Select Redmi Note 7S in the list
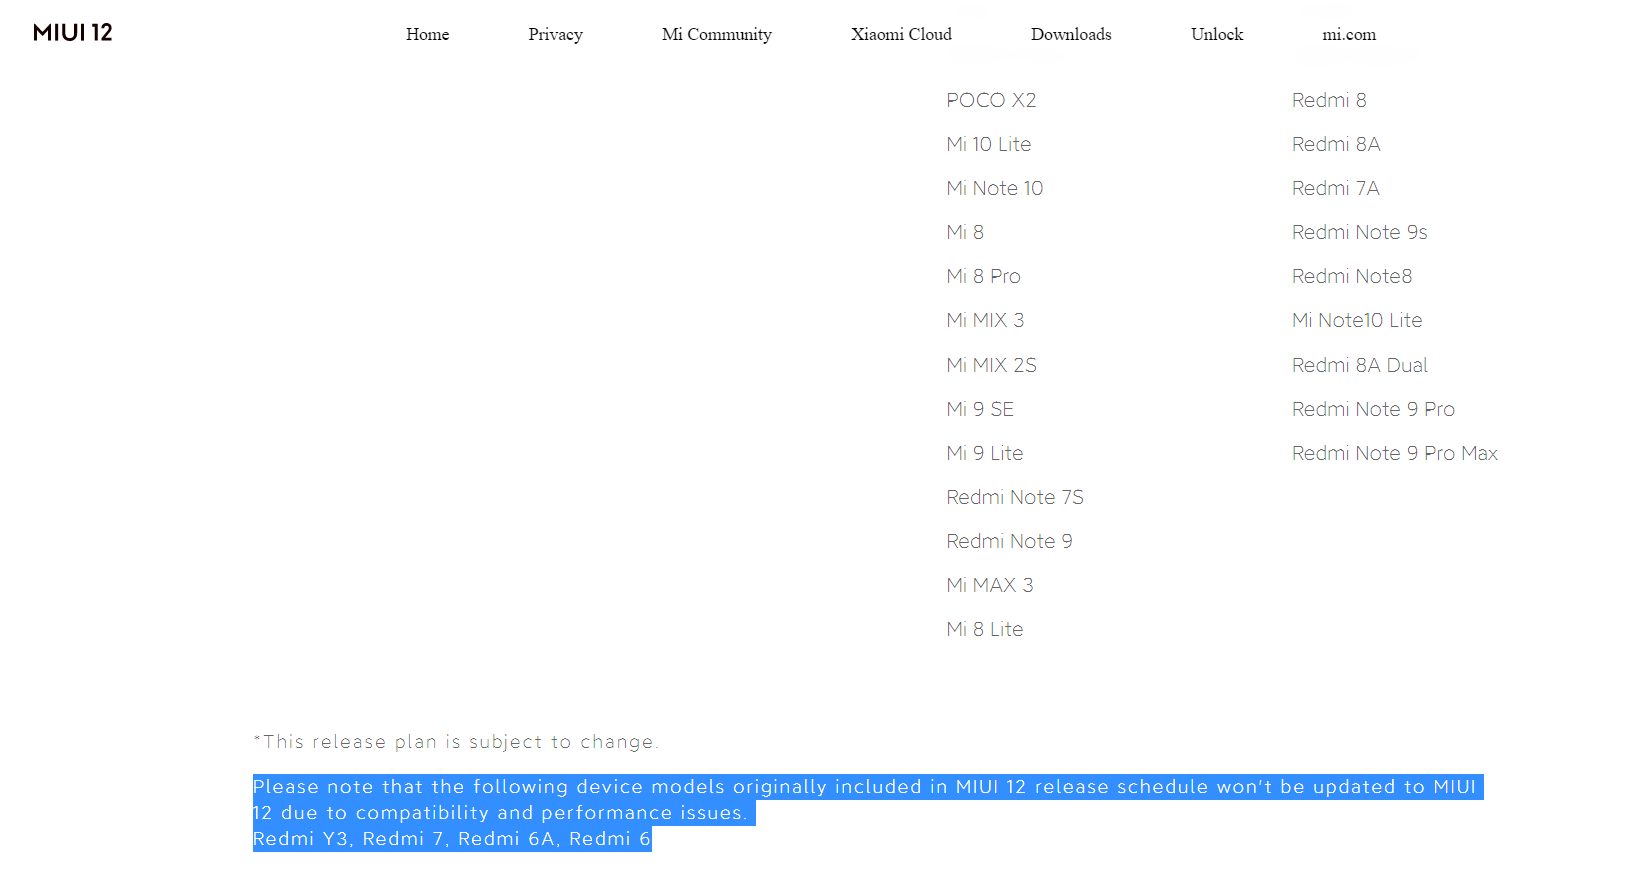1633x884 pixels. coord(1015,497)
